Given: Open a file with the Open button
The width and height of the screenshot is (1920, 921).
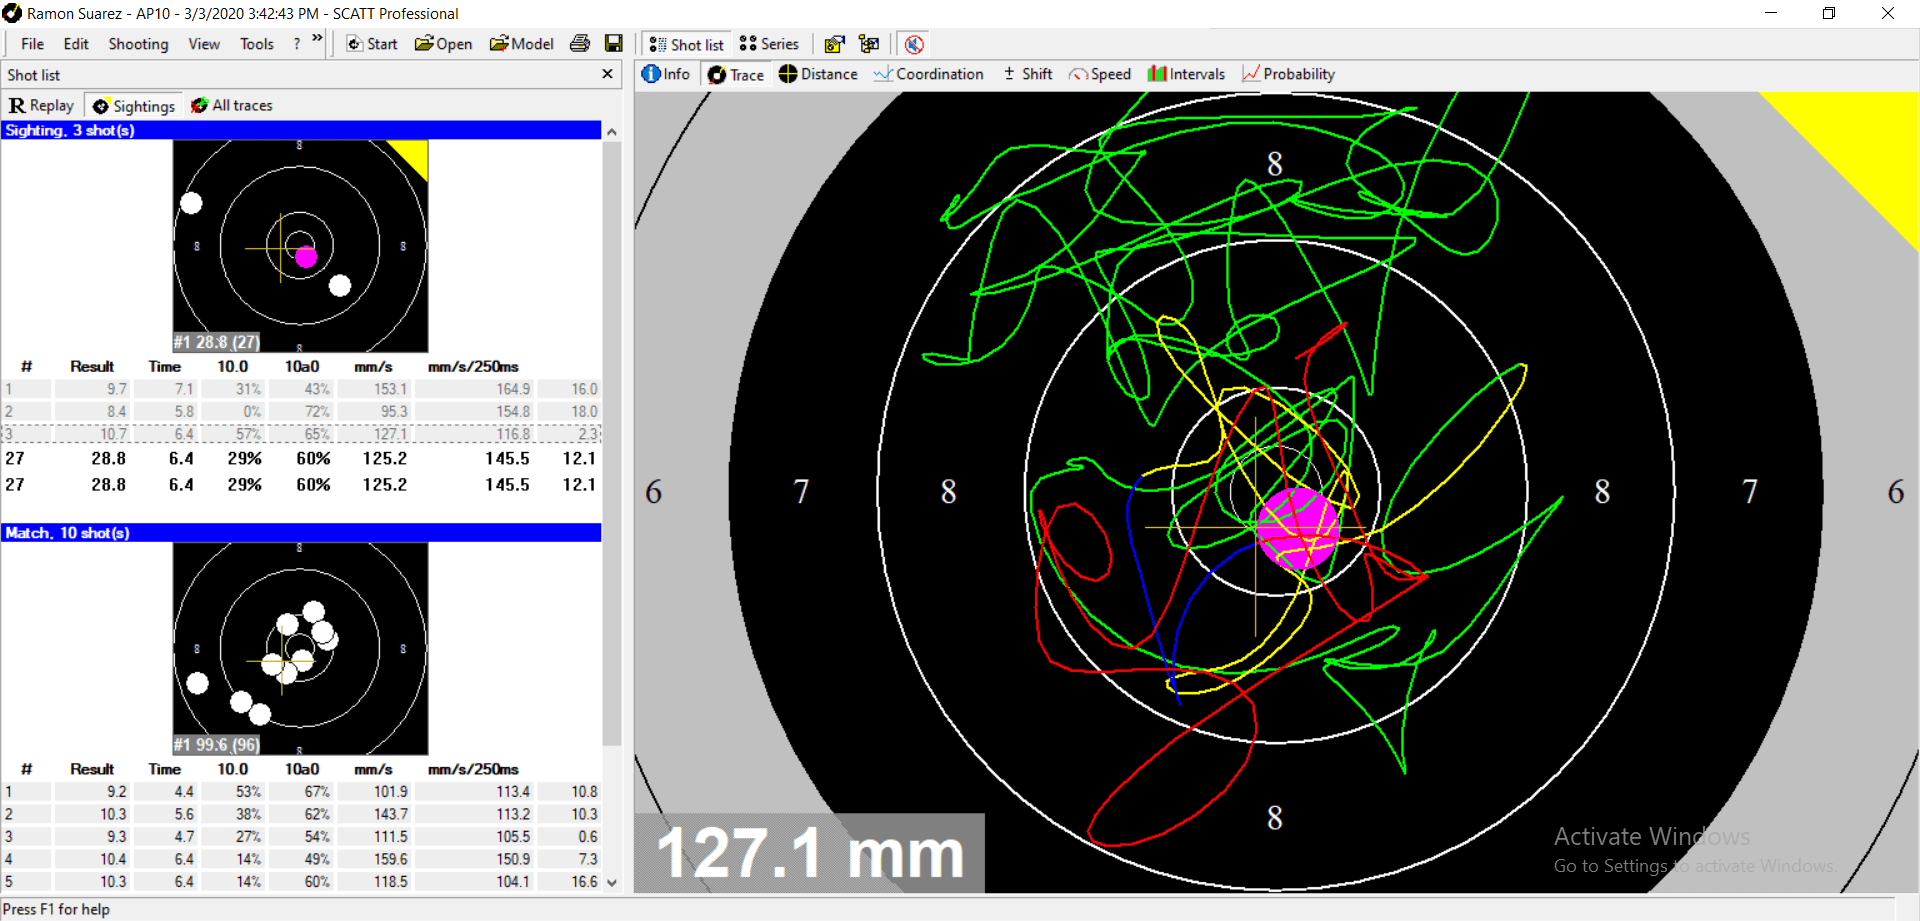Looking at the screenshot, I should [443, 44].
